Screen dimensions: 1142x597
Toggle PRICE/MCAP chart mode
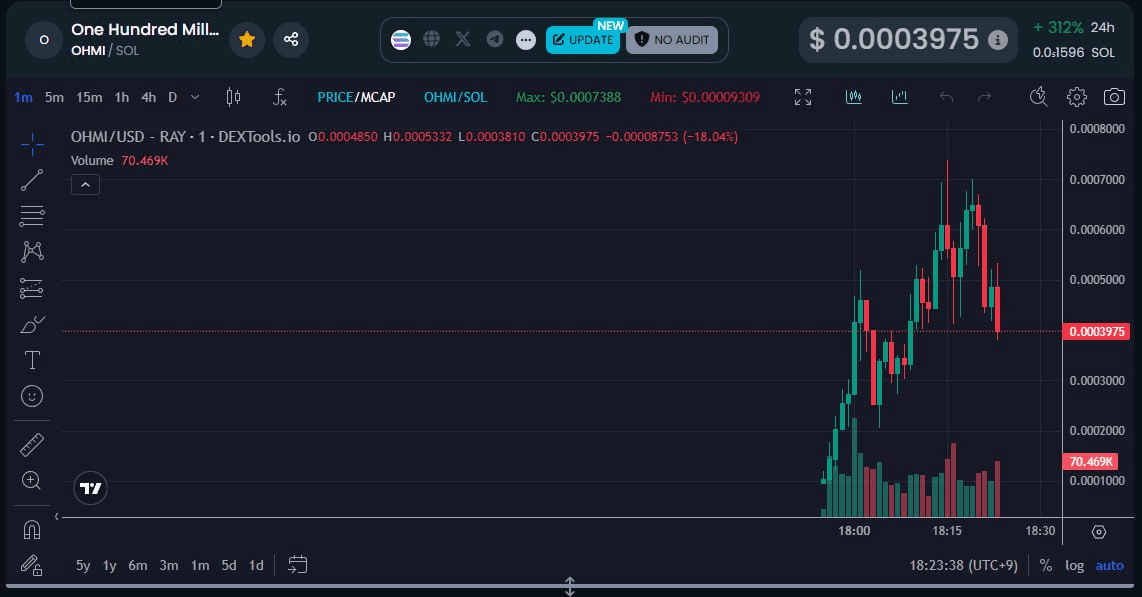356,97
